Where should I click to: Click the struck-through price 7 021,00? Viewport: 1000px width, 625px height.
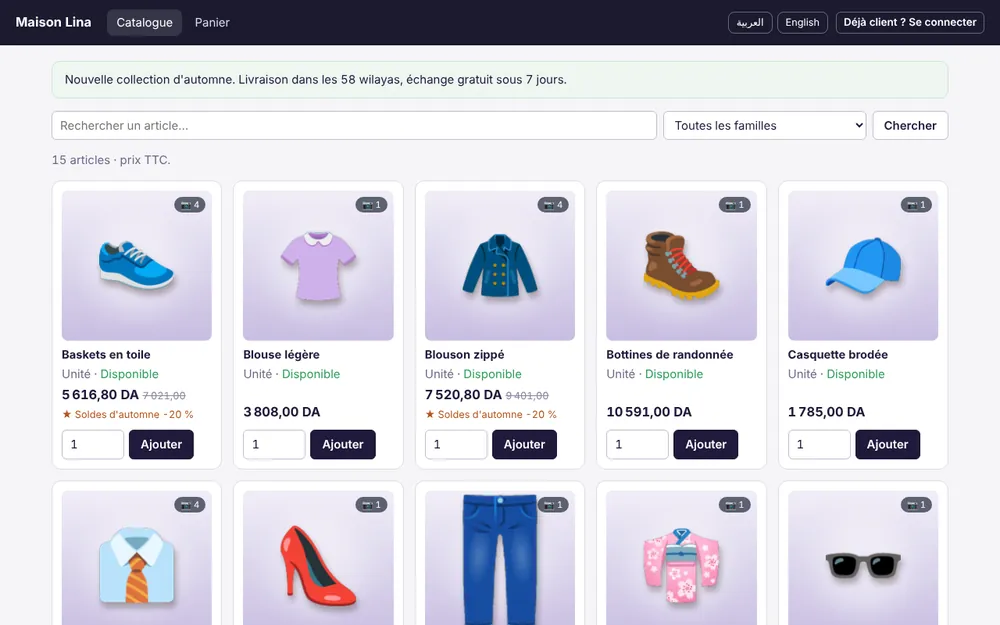pyautogui.click(x=164, y=395)
